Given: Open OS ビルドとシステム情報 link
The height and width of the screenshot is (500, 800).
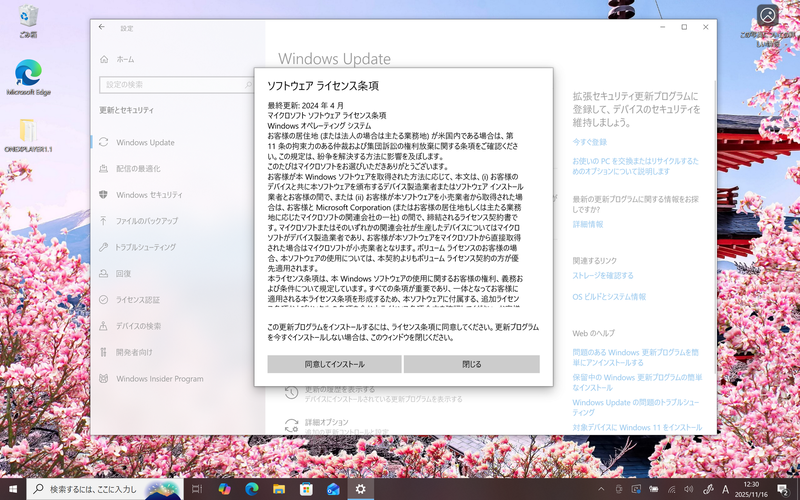Looking at the screenshot, I should (x=609, y=296).
